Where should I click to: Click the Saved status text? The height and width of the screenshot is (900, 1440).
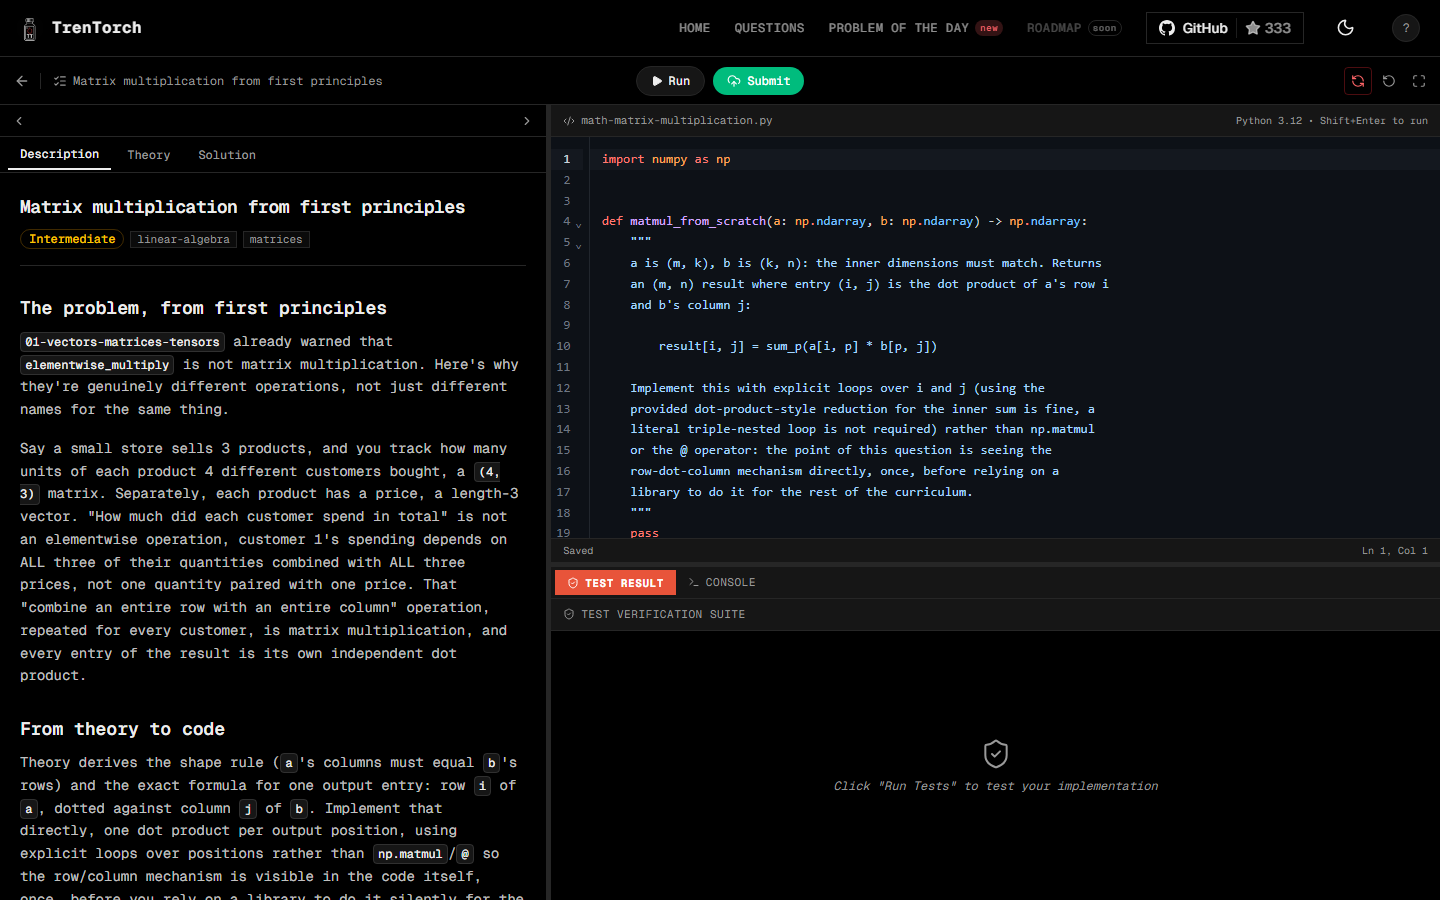[578, 551]
